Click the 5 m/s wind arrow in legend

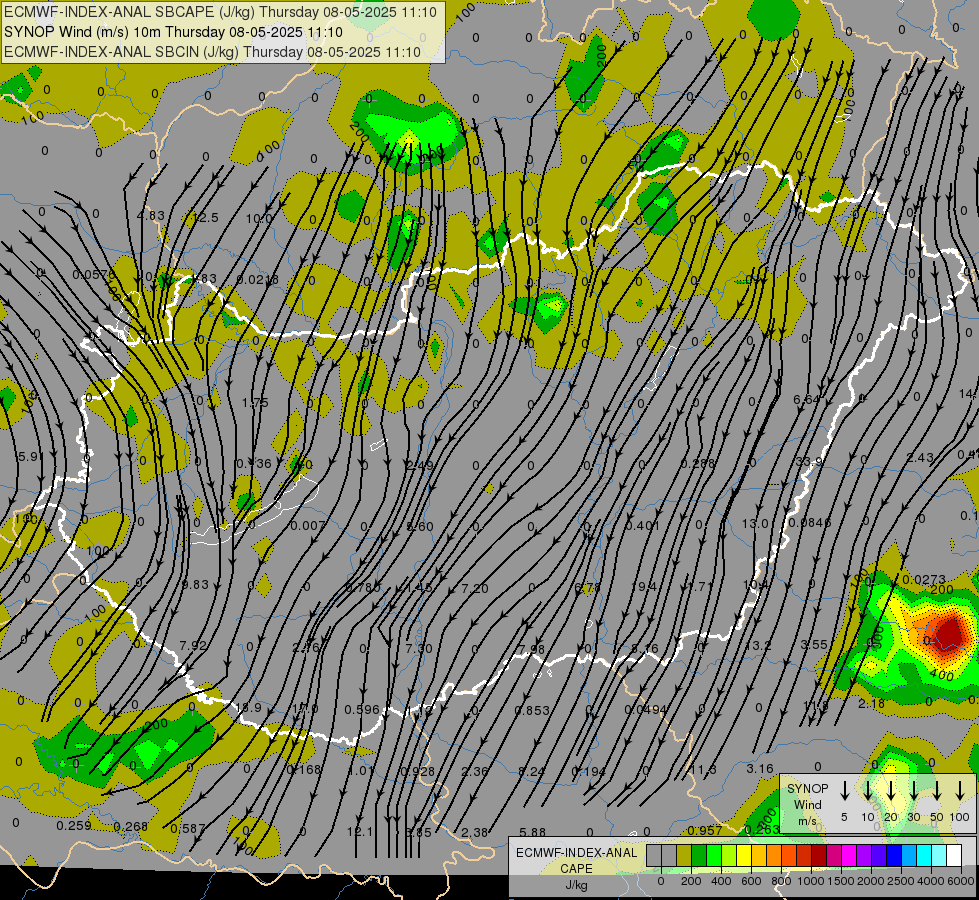pyautogui.click(x=845, y=790)
